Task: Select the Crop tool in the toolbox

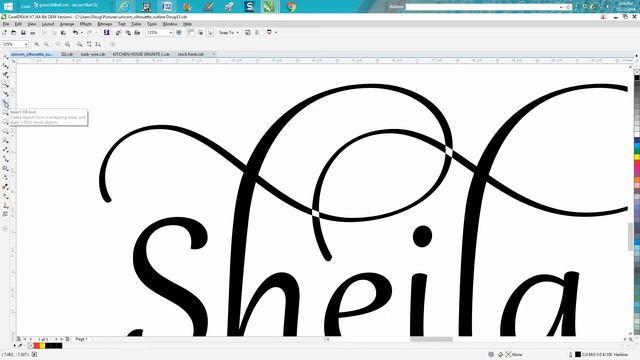Action: pyautogui.click(x=5, y=75)
